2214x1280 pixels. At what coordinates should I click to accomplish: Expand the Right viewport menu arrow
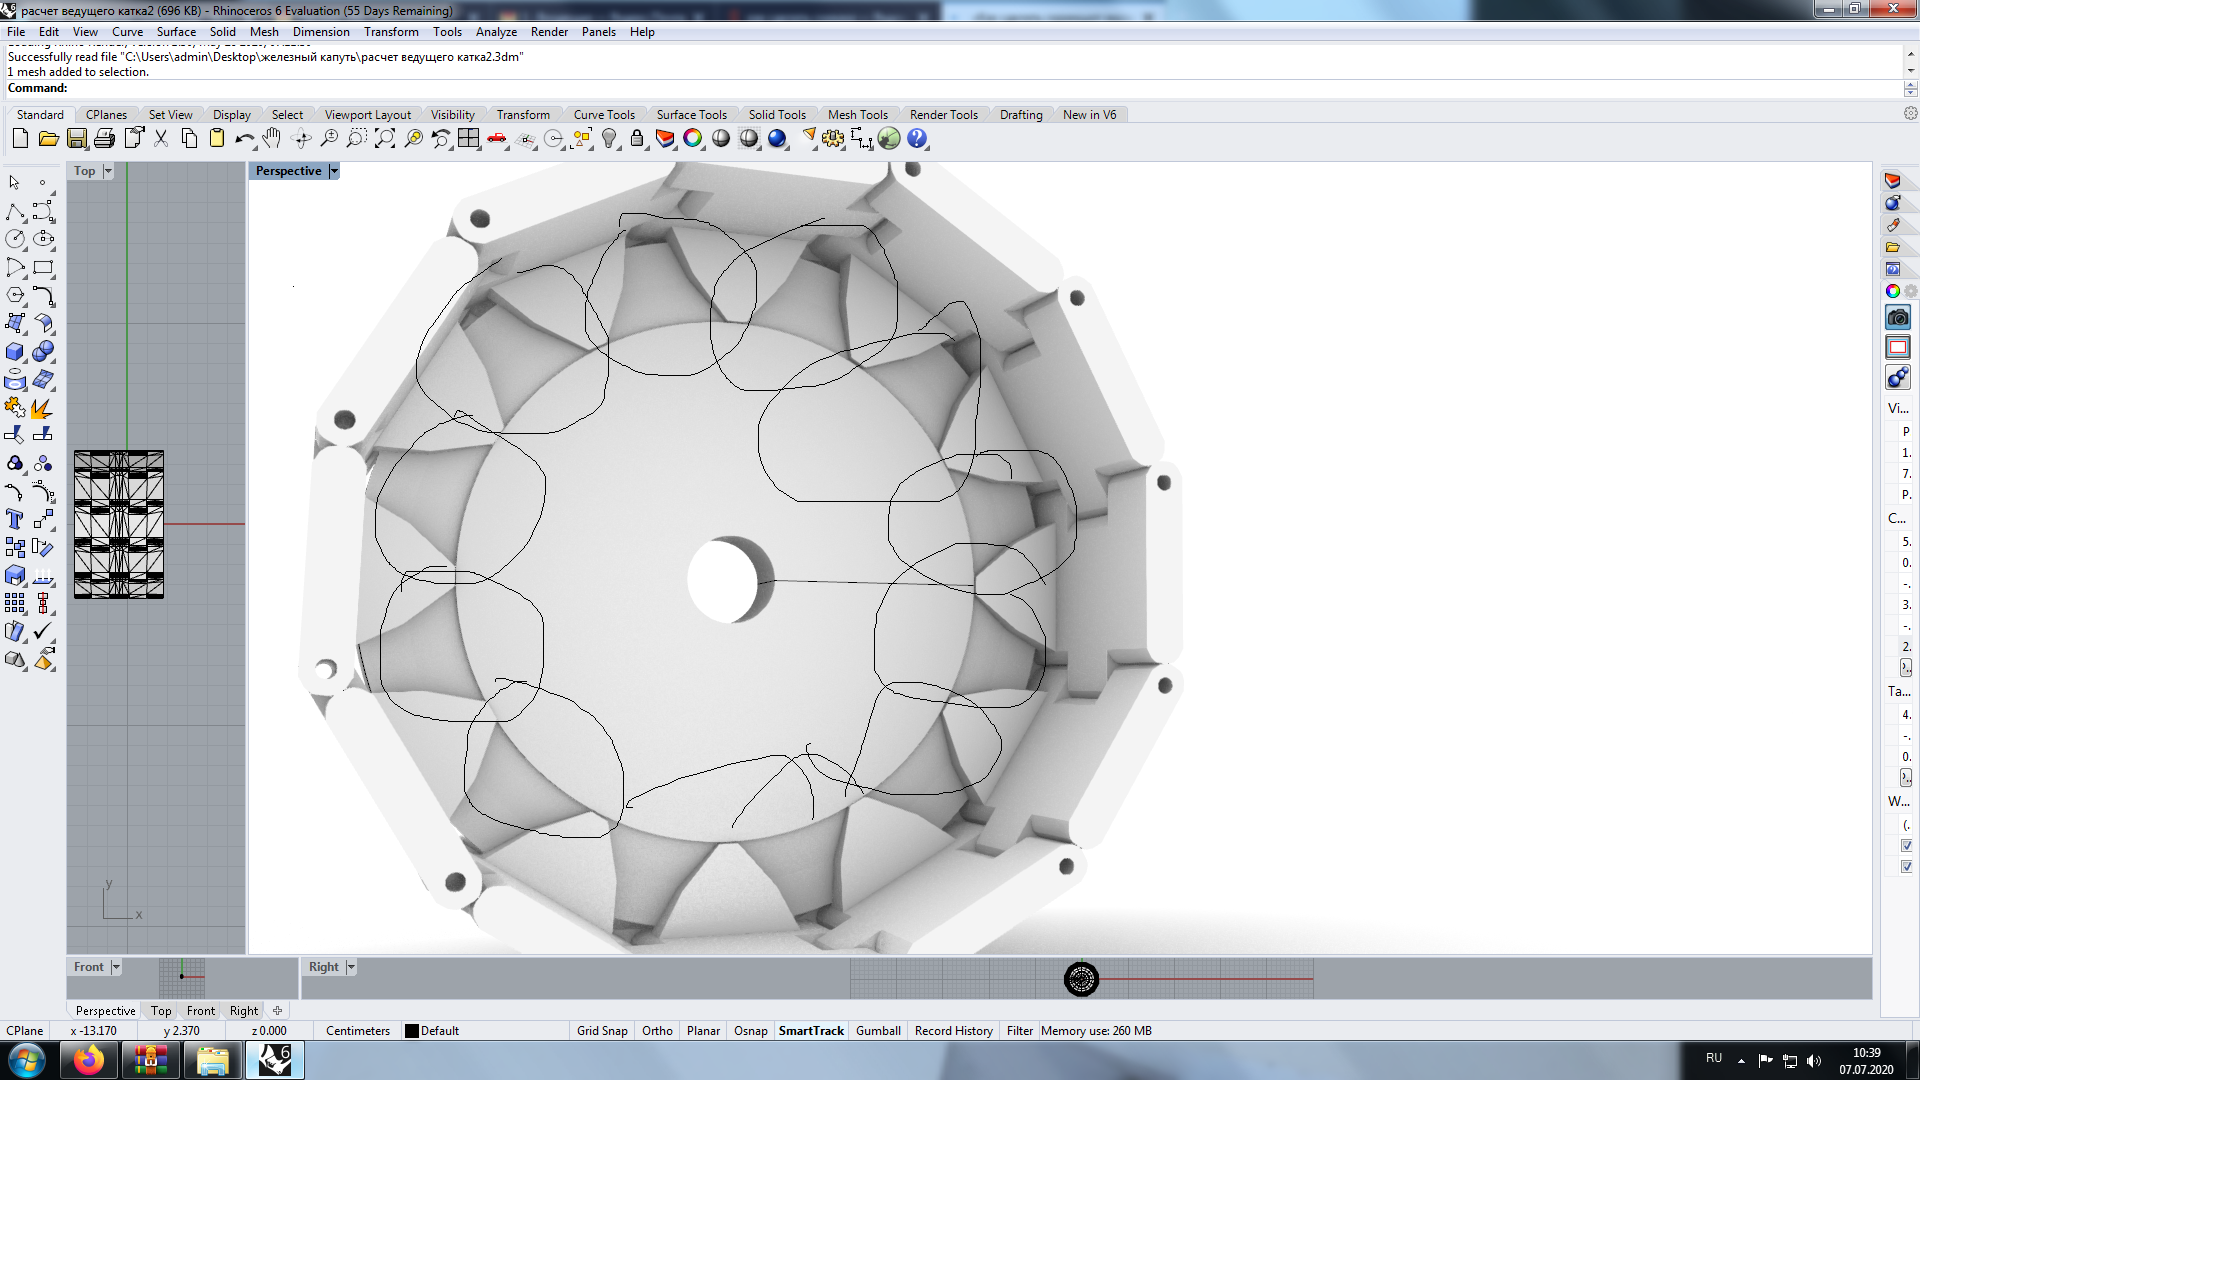[x=351, y=967]
